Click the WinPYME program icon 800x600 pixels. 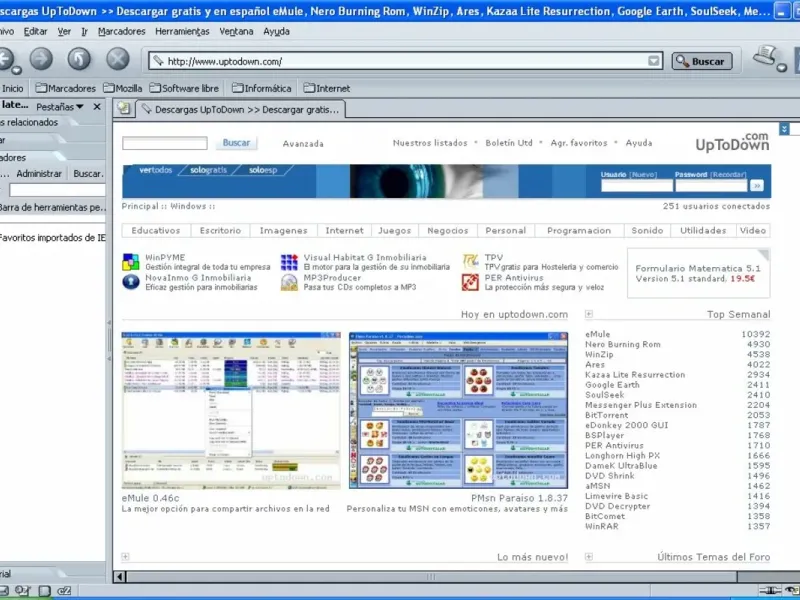click(130, 262)
